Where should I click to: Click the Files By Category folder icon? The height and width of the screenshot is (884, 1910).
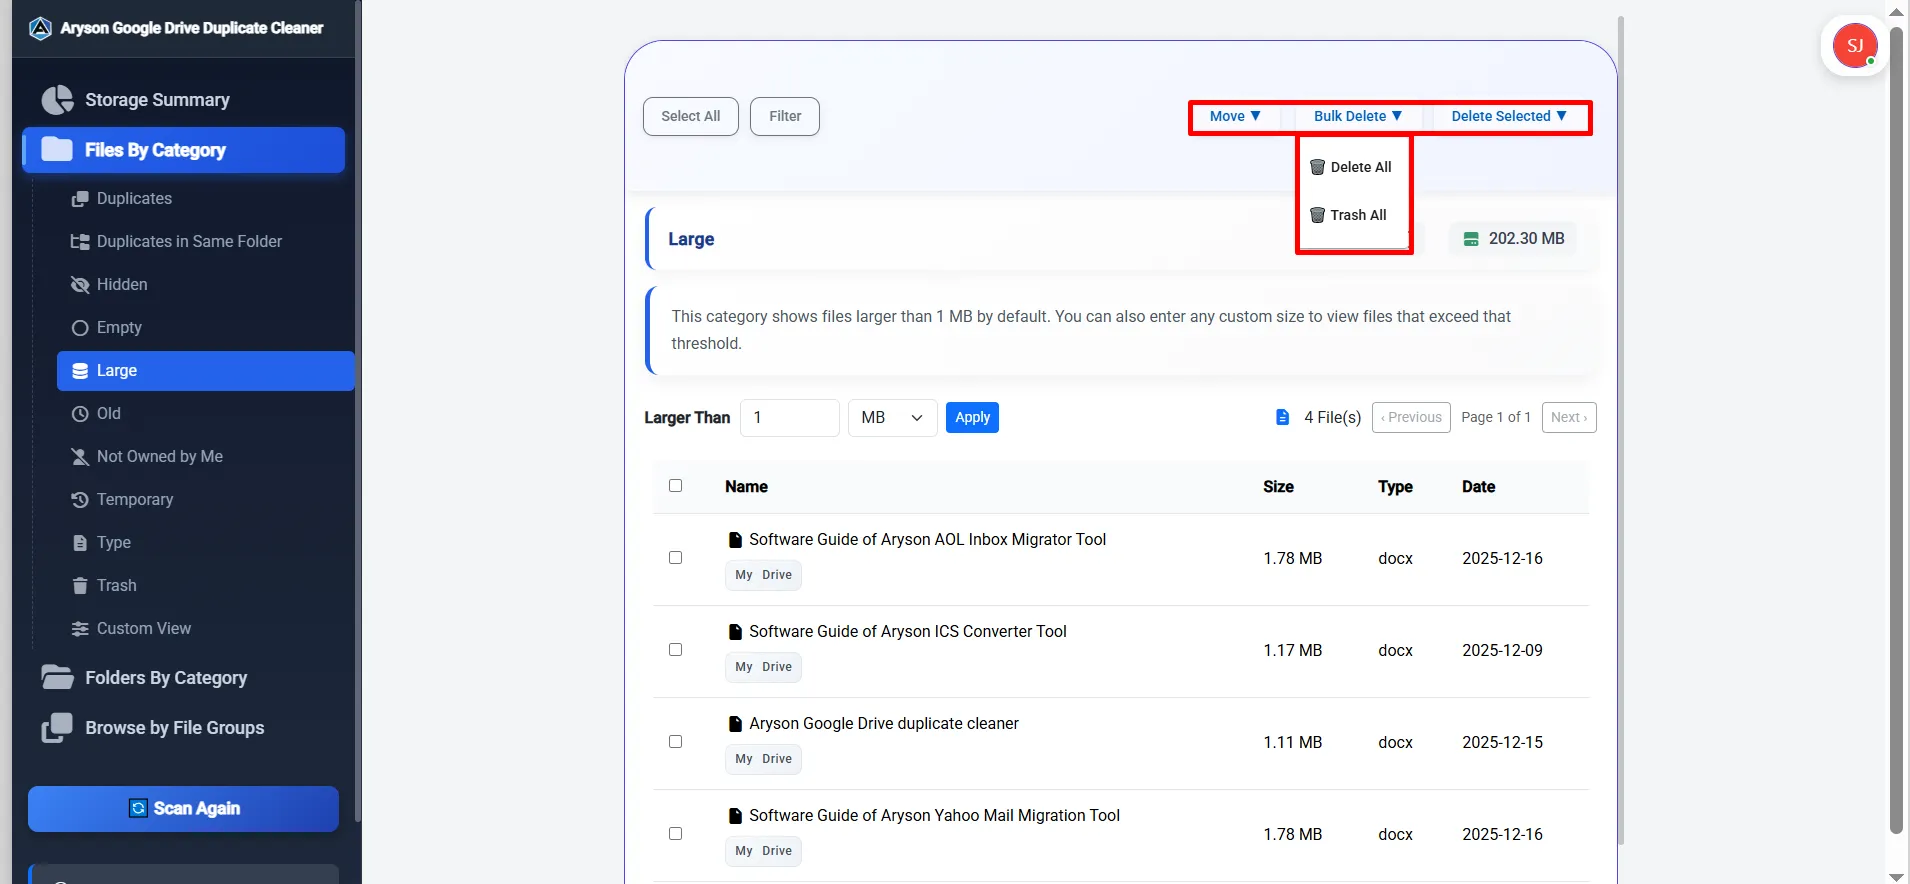coord(57,150)
